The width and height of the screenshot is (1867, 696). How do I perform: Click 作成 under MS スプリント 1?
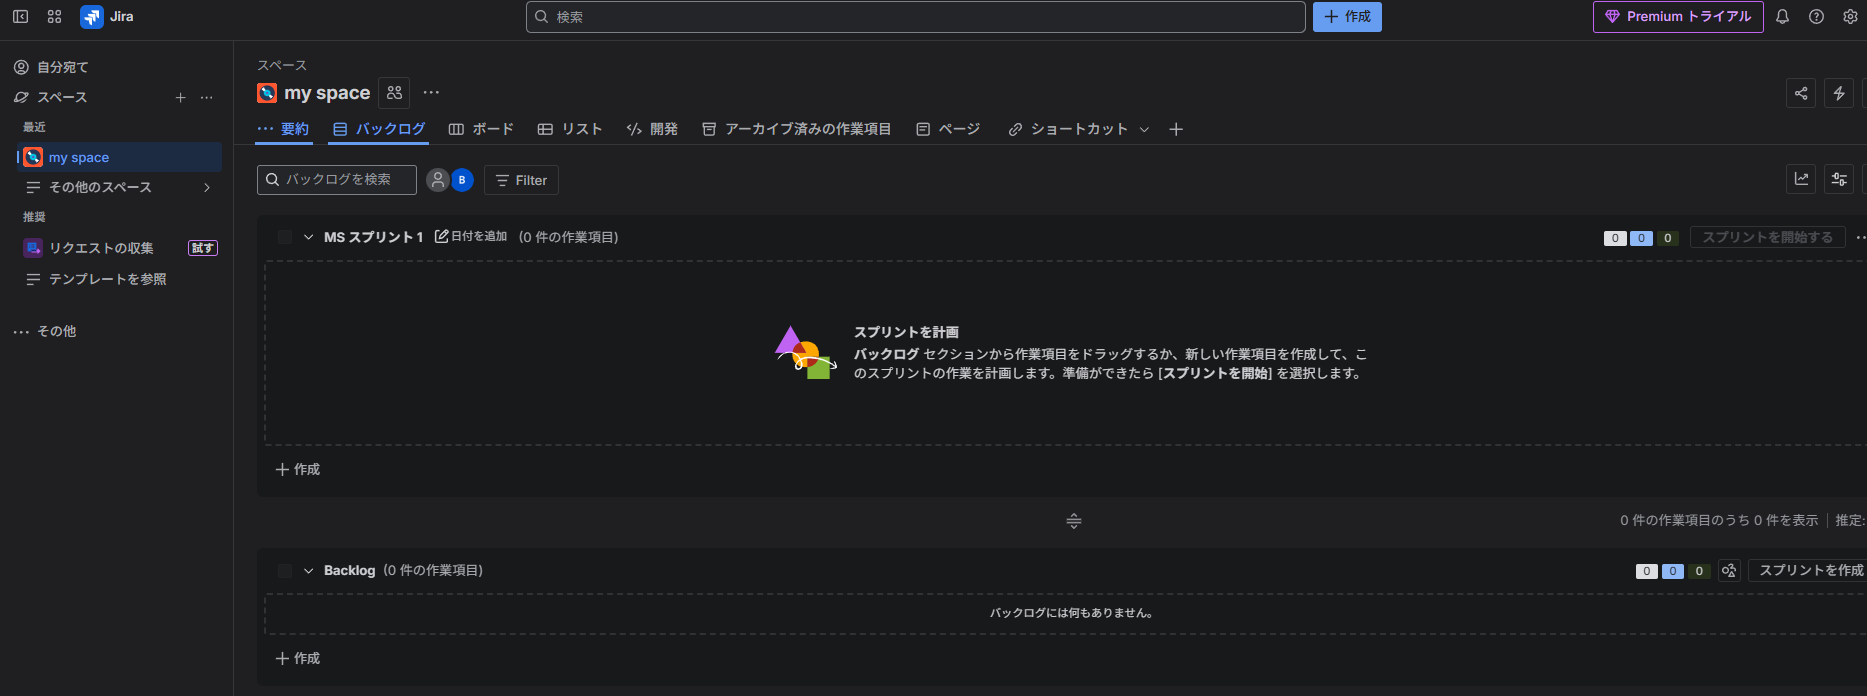coord(298,469)
